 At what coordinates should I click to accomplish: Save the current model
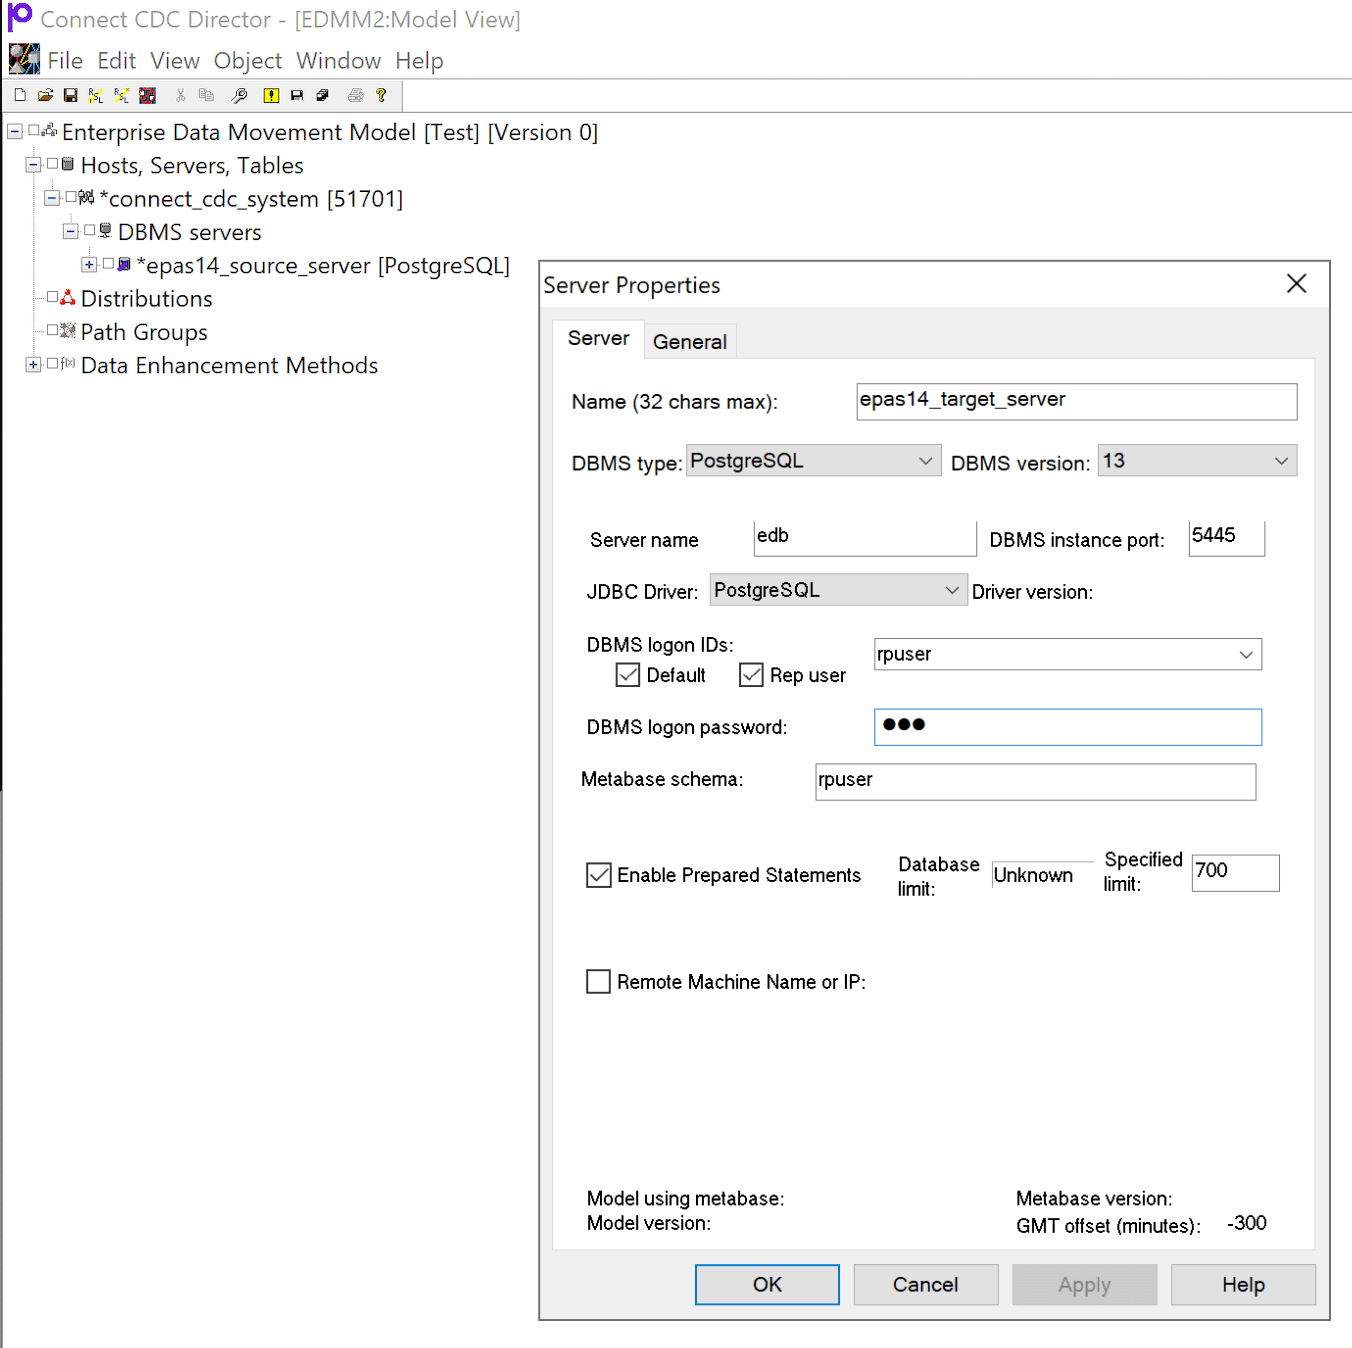(70, 95)
